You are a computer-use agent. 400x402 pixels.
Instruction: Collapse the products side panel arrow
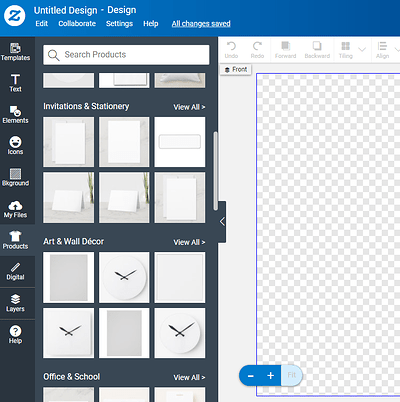[222, 221]
